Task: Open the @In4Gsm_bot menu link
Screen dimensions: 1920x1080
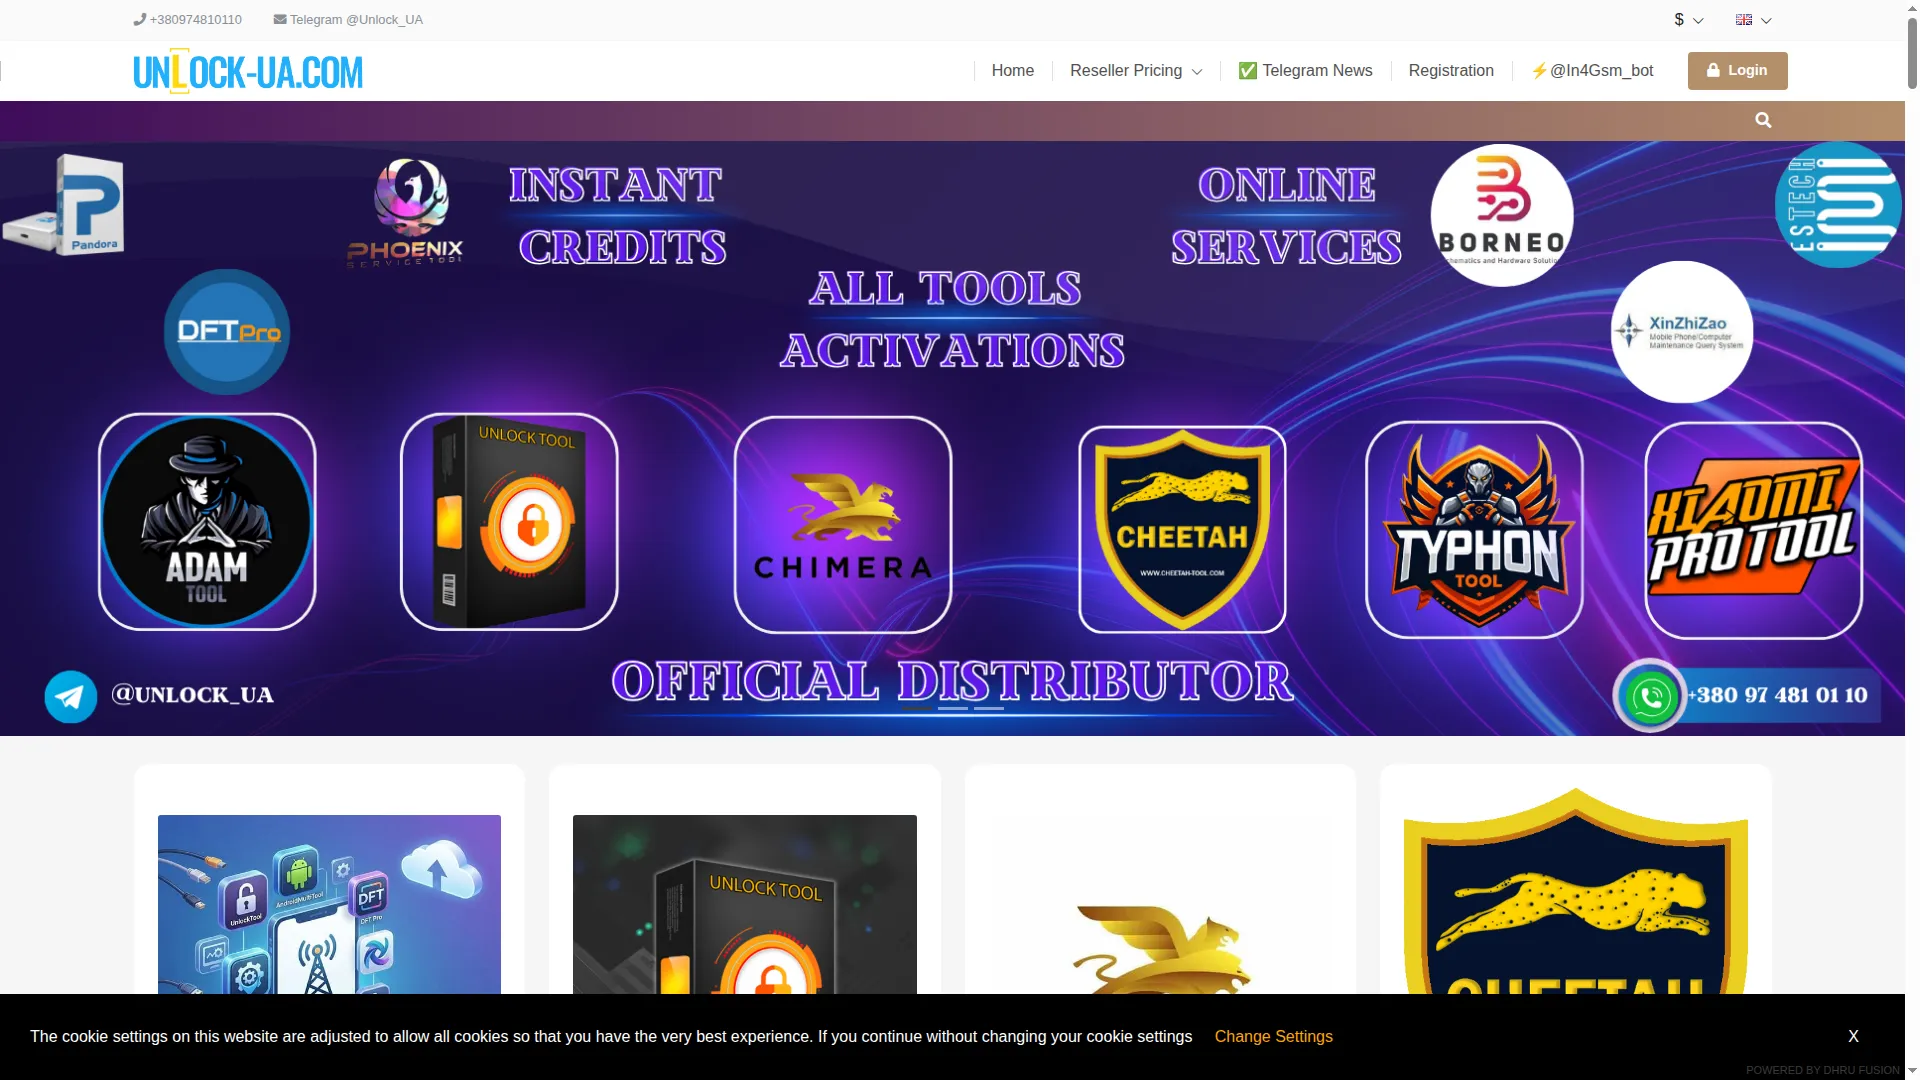Action: point(1592,71)
